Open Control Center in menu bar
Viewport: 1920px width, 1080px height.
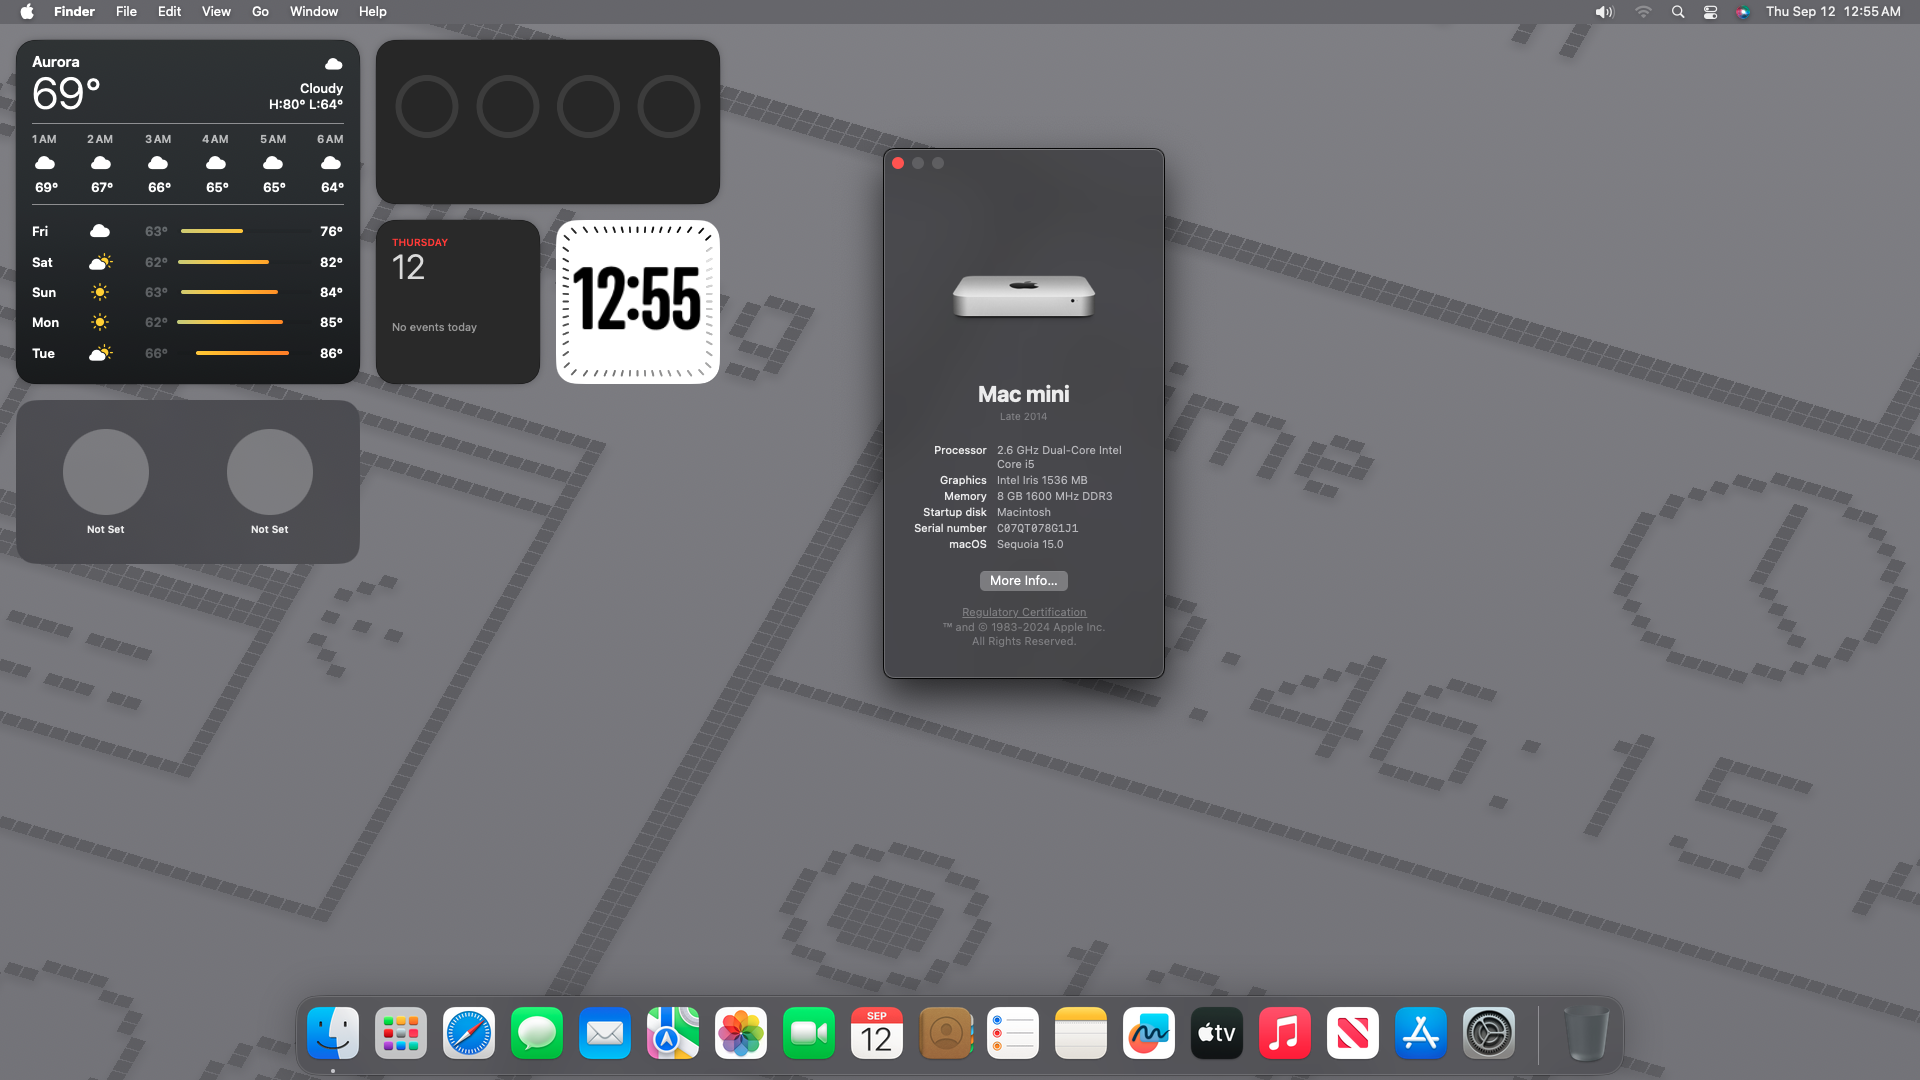1710,12
